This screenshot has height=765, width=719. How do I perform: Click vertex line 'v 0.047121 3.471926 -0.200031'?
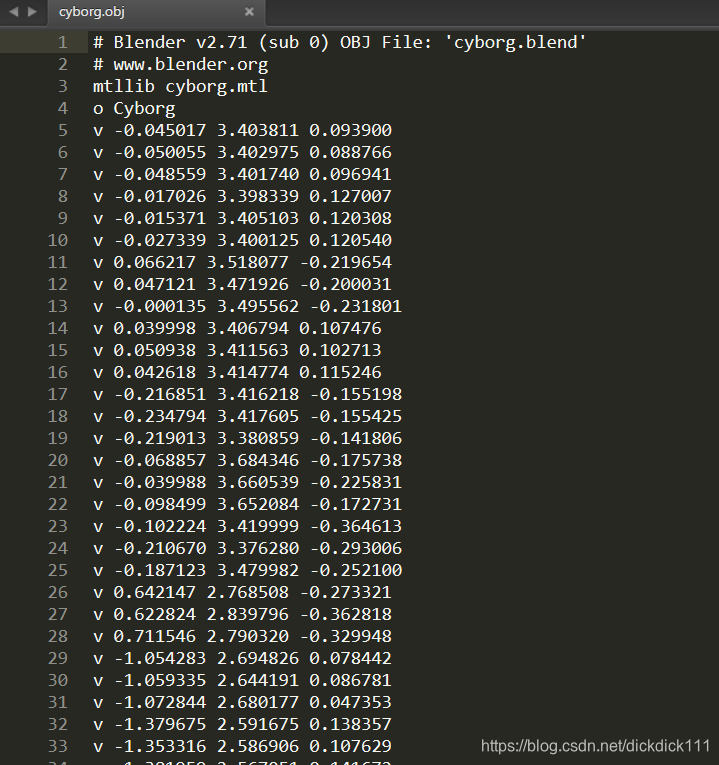point(242,284)
